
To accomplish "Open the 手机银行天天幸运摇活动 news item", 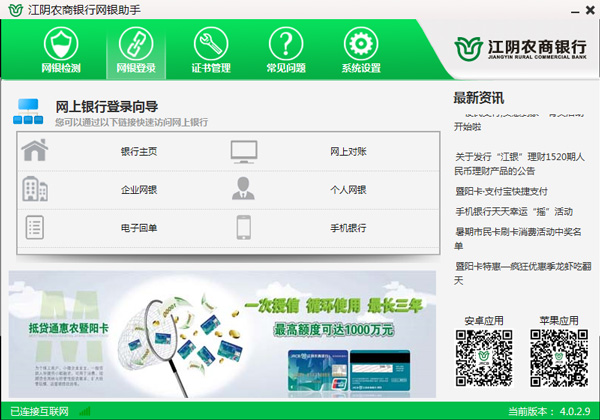I will (x=514, y=212).
